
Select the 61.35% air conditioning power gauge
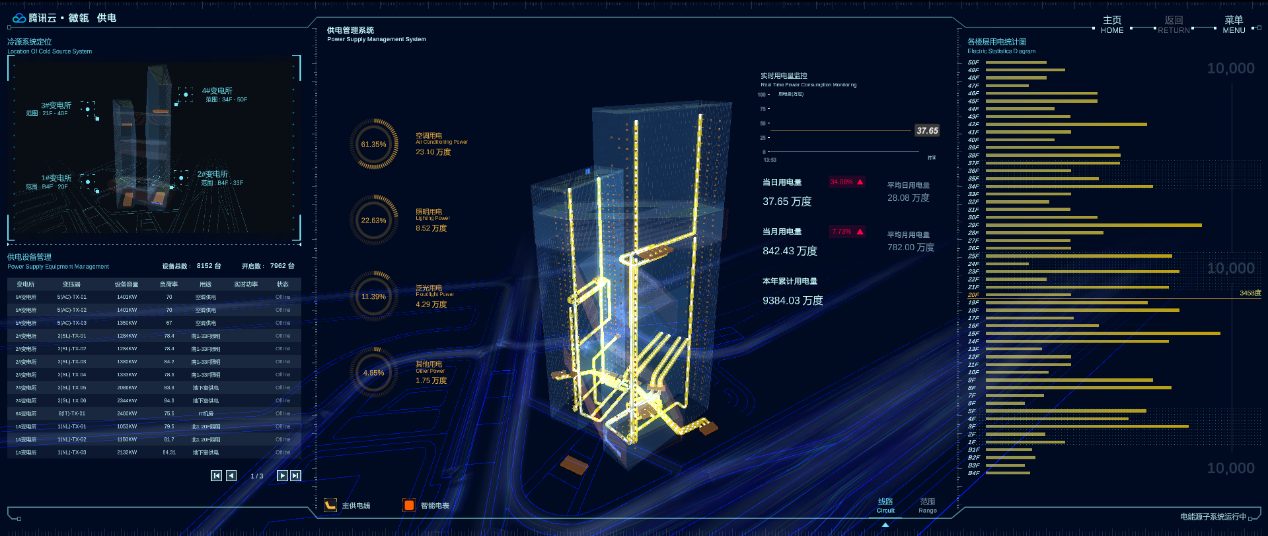coord(373,145)
